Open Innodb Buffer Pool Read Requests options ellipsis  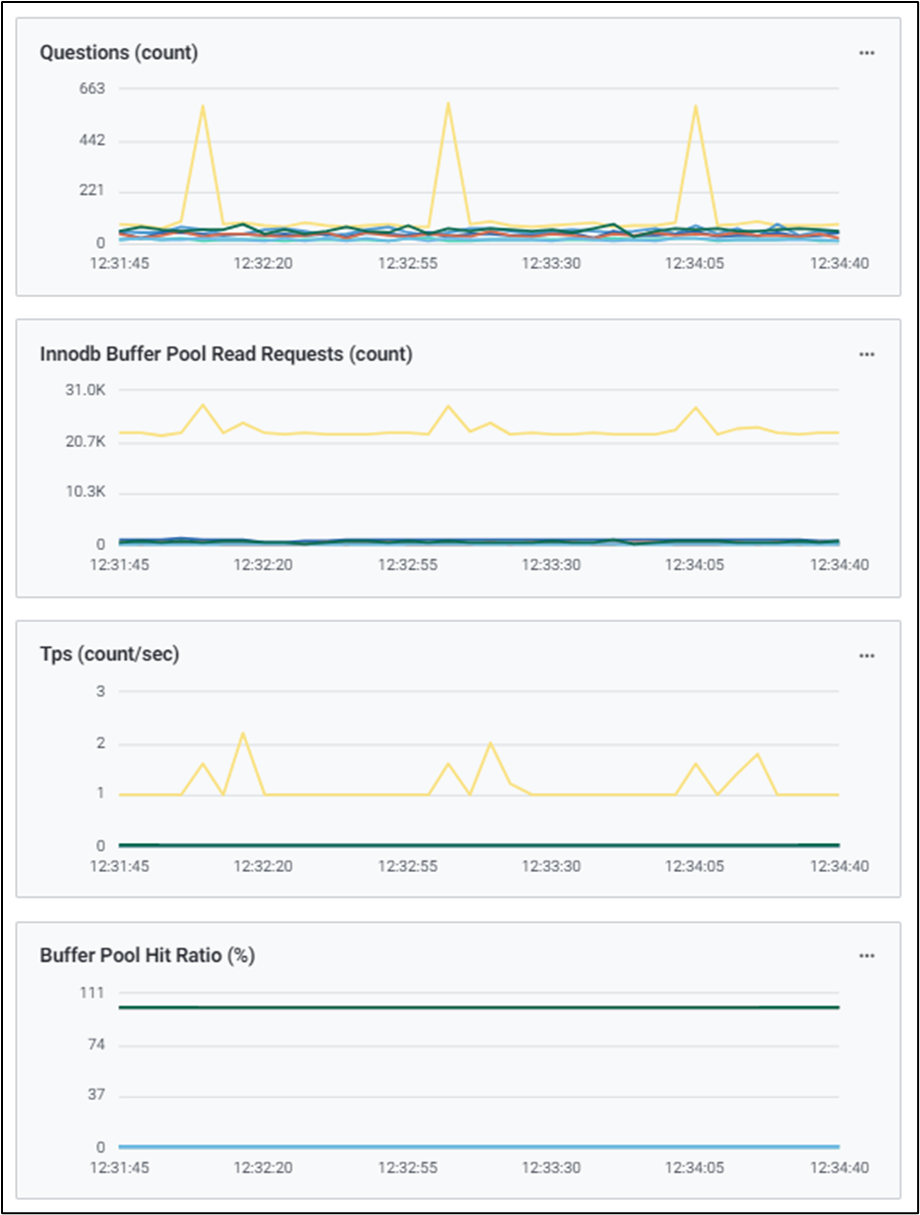(x=866, y=354)
